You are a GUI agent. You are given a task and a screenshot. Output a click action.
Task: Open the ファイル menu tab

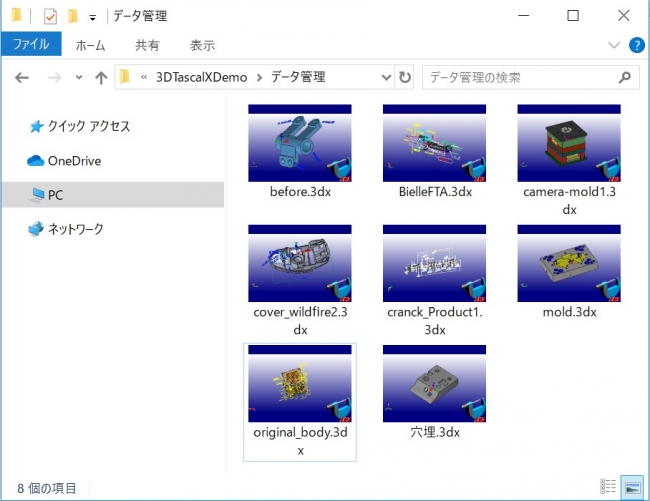pos(31,44)
